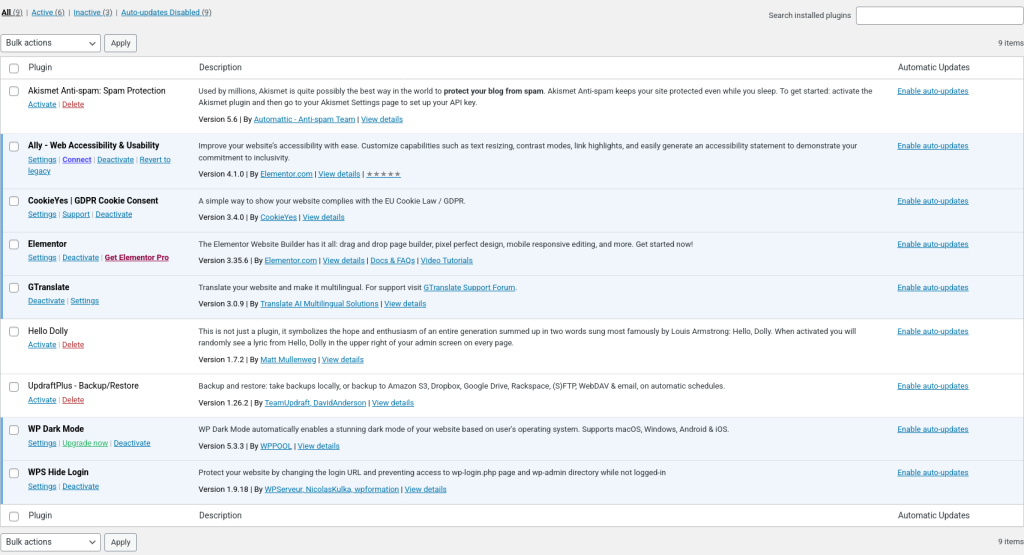
Task: Deactivate the CookieYes plugin
Action: point(113,214)
